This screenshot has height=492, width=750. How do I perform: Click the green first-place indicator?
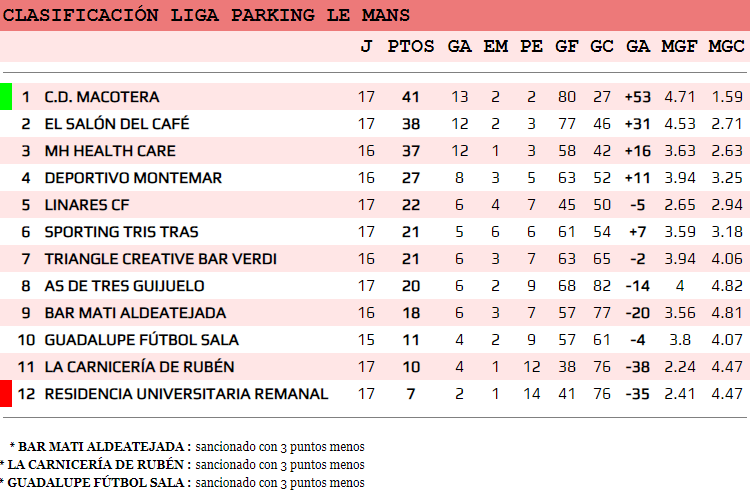(6, 97)
